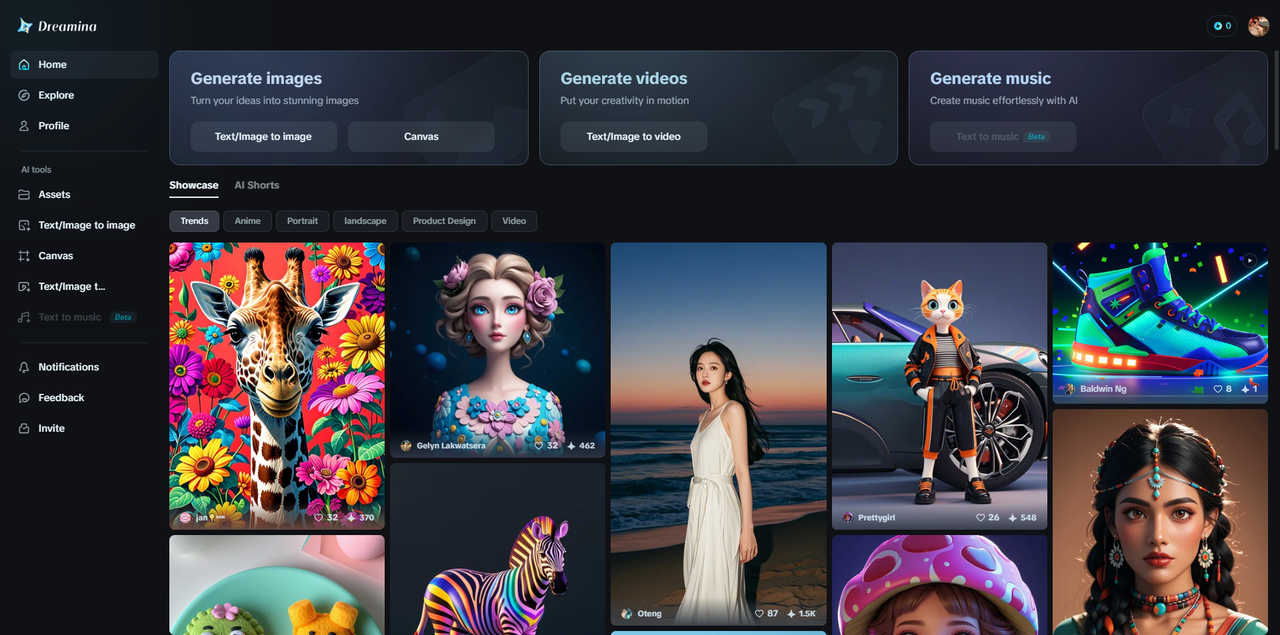
Task: Open the mushroom hat girl thumbnail
Action: 939,585
